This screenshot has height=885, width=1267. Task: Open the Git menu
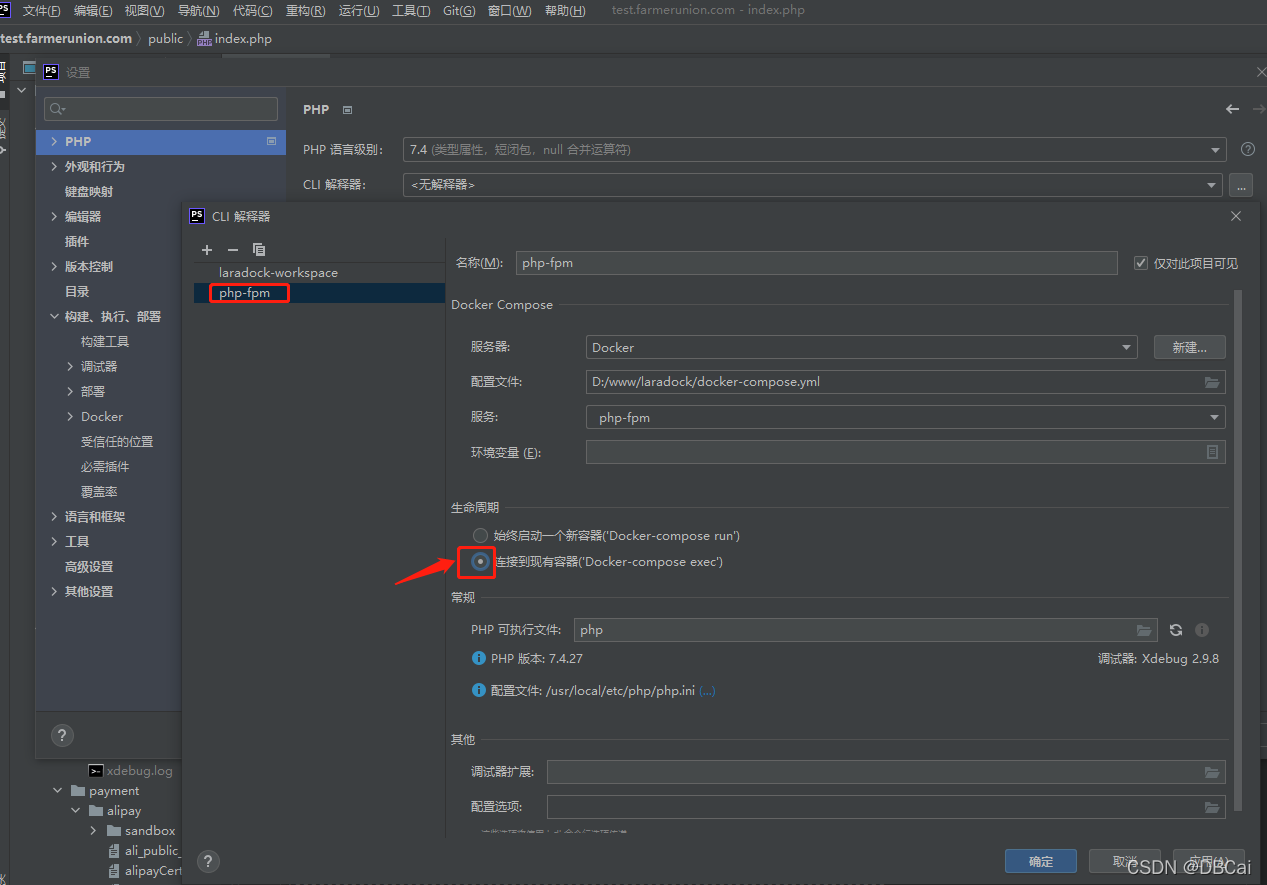point(459,10)
